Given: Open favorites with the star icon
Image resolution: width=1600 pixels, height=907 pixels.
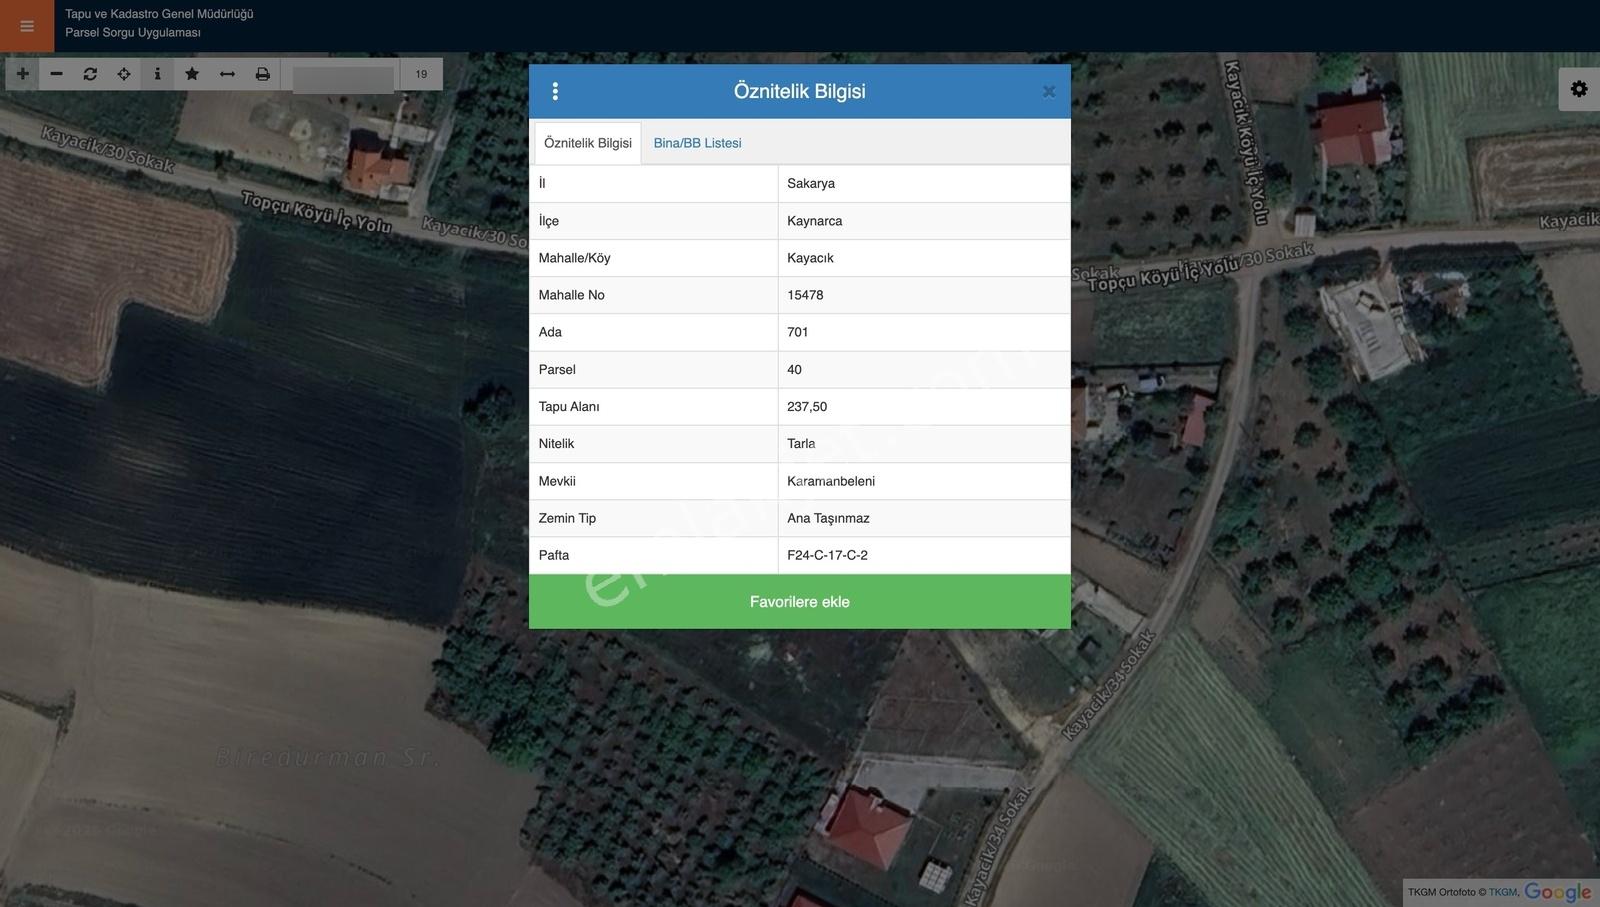Looking at the screenshot, I should coord(192,74).
